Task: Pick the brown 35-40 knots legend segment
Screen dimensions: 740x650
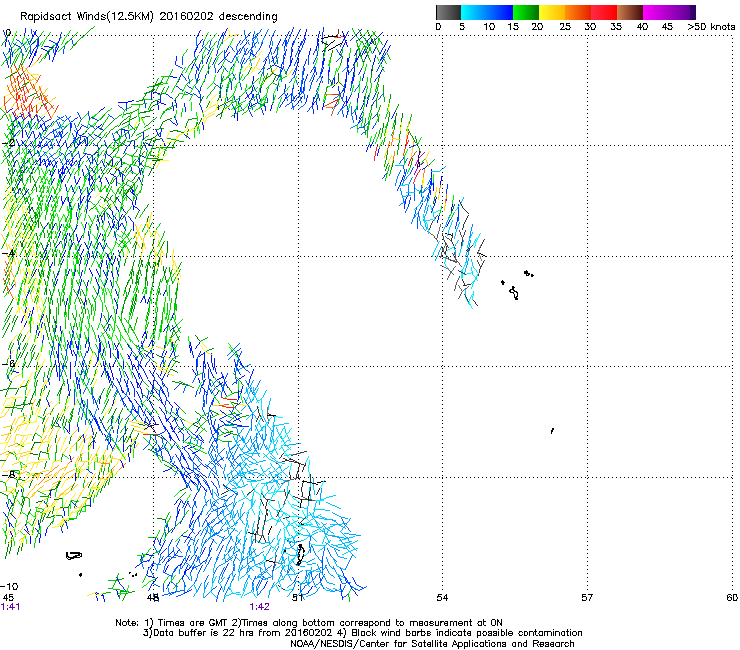Action: [630, 12]
